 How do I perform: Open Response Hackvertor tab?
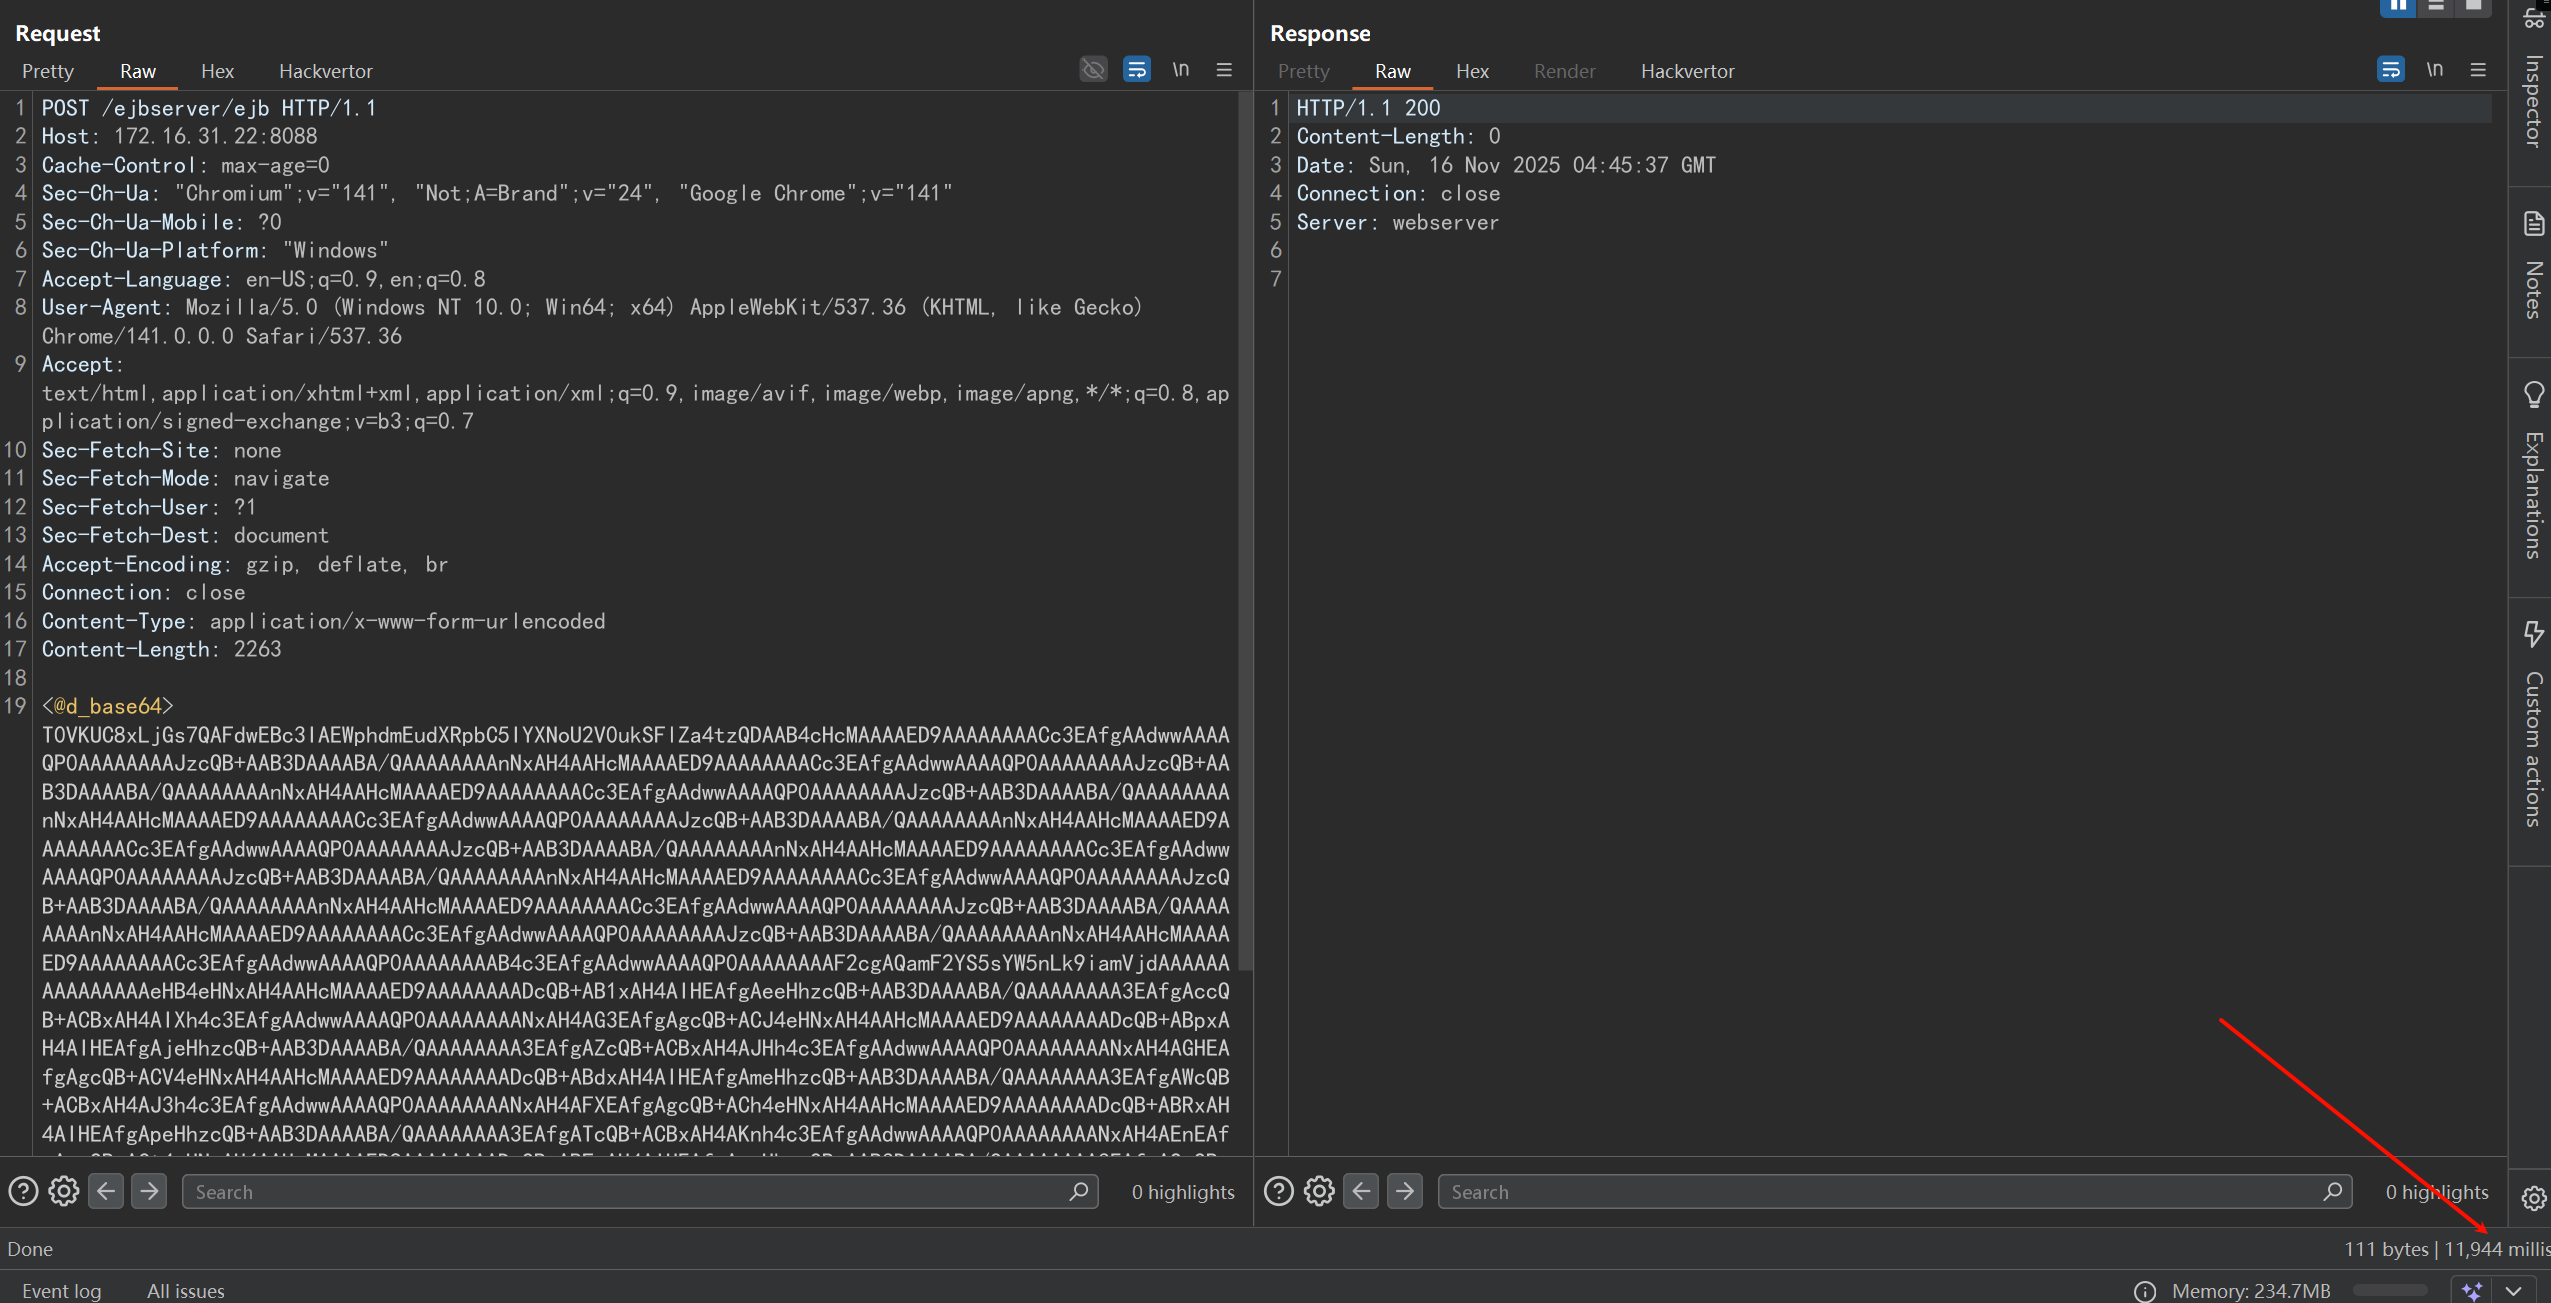pos(1687,71)
